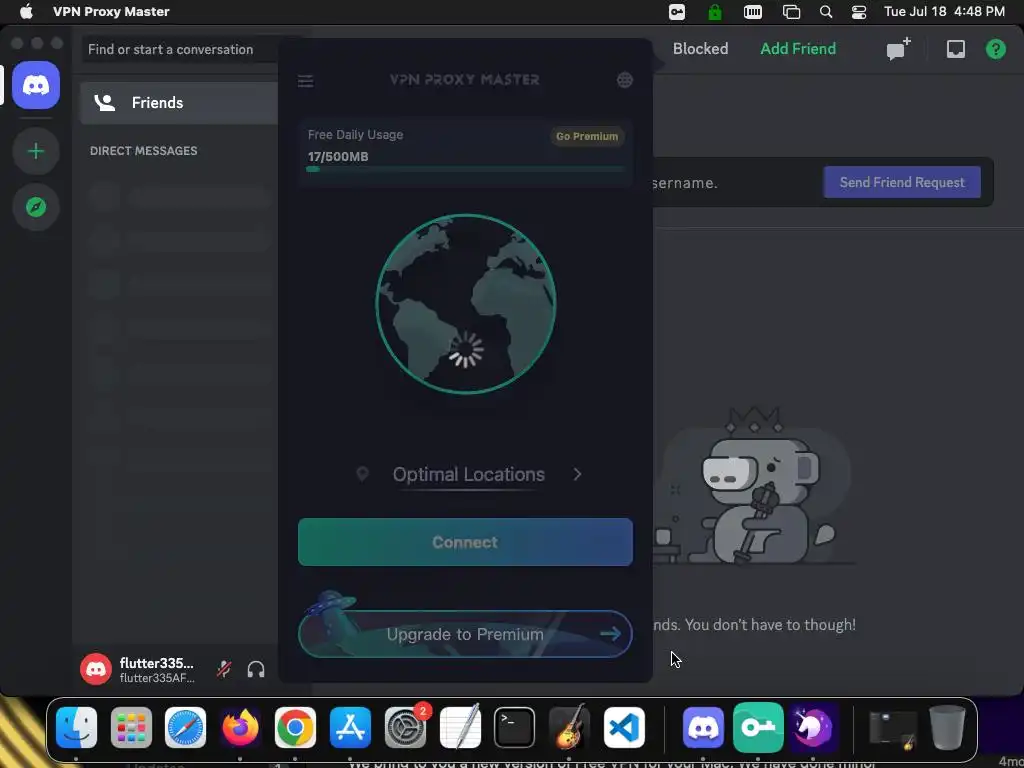Screen dimensions: 1024x768
Task: Open the Apple menu
Action: pos(26,12)
